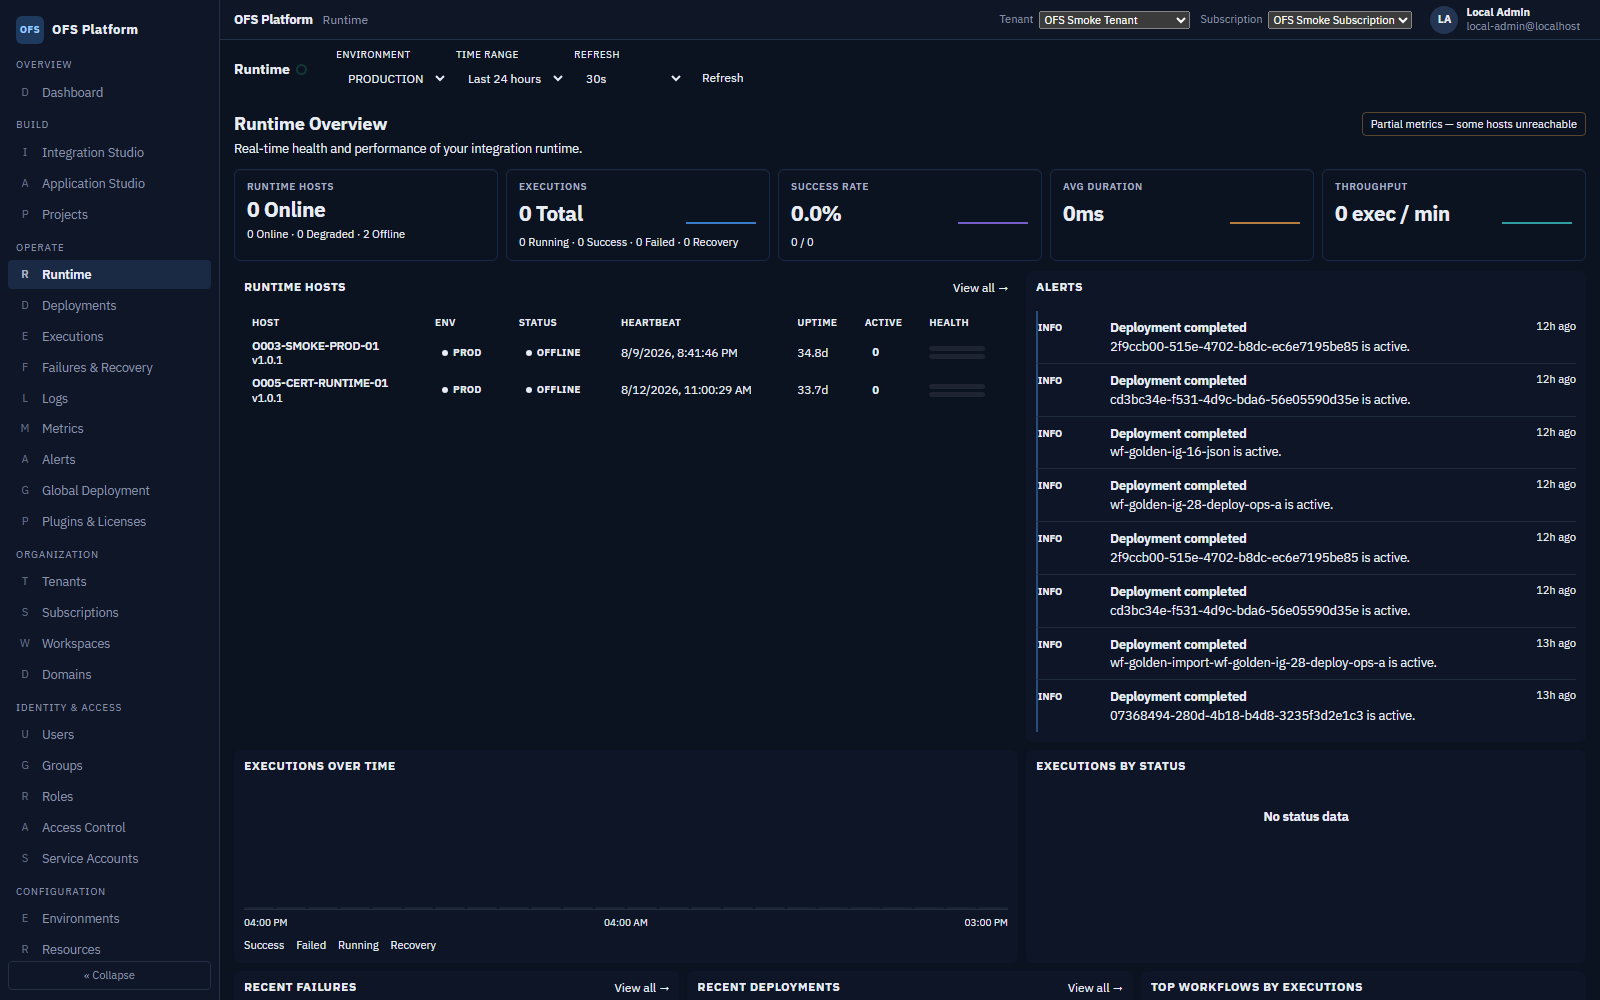Click the Throughput card
This screenshot has width=1600, height=1000.
(x=1454, y=215)
